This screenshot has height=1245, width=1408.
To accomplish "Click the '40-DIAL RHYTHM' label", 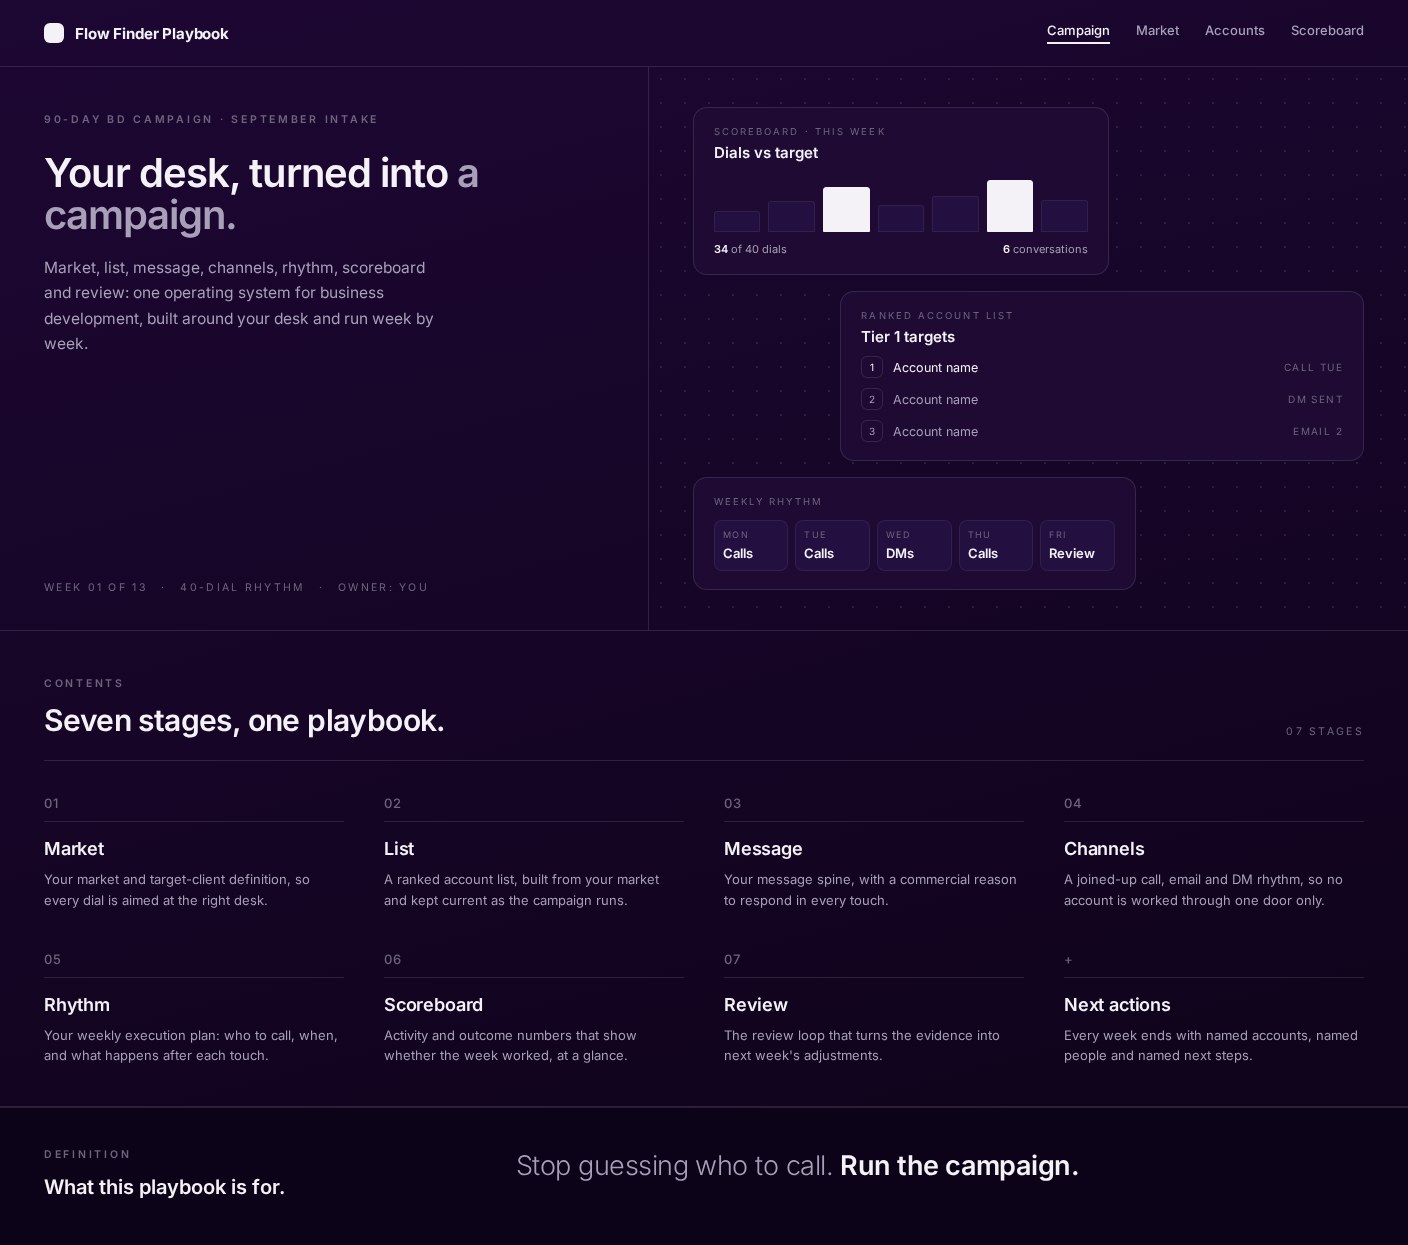I will point(242,587).
